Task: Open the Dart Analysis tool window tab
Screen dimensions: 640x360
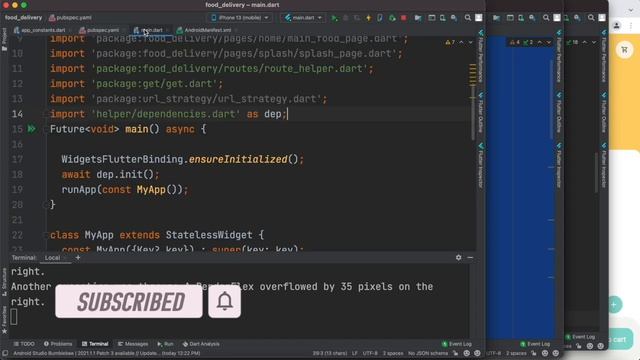Action: 201,344
